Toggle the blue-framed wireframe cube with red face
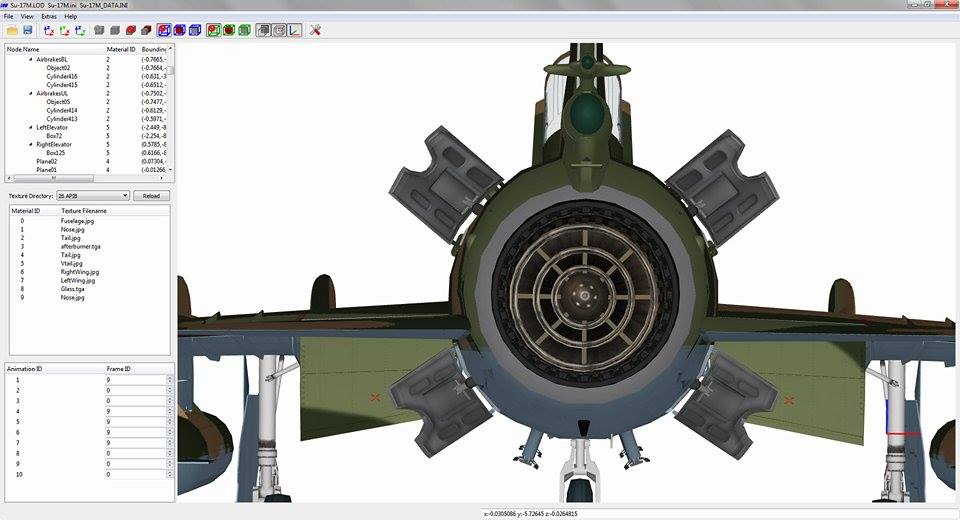The height and width of the screenshot is (520, 960). point(164,30)
